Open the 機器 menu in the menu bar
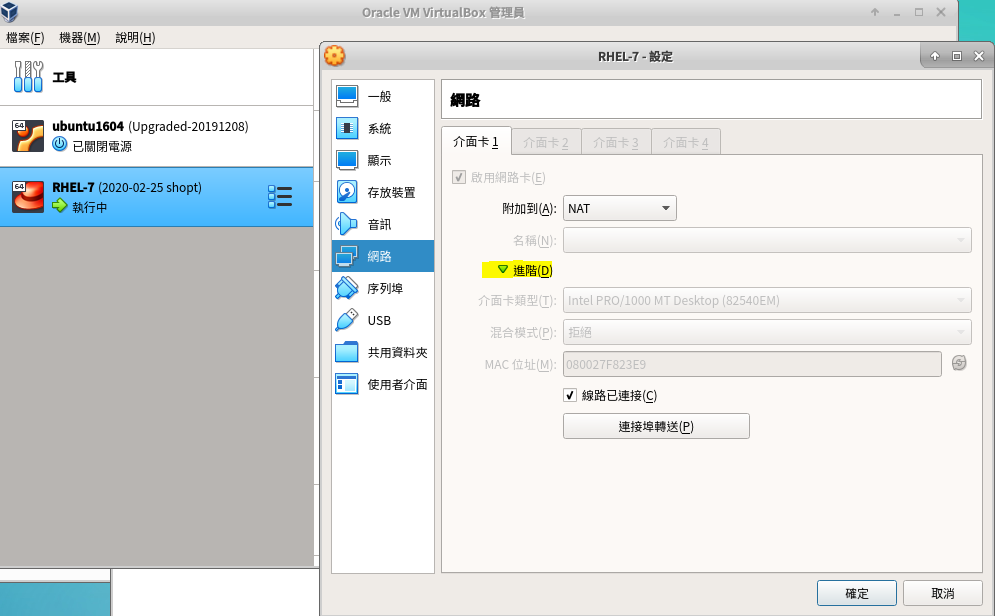 pos(80,38)
